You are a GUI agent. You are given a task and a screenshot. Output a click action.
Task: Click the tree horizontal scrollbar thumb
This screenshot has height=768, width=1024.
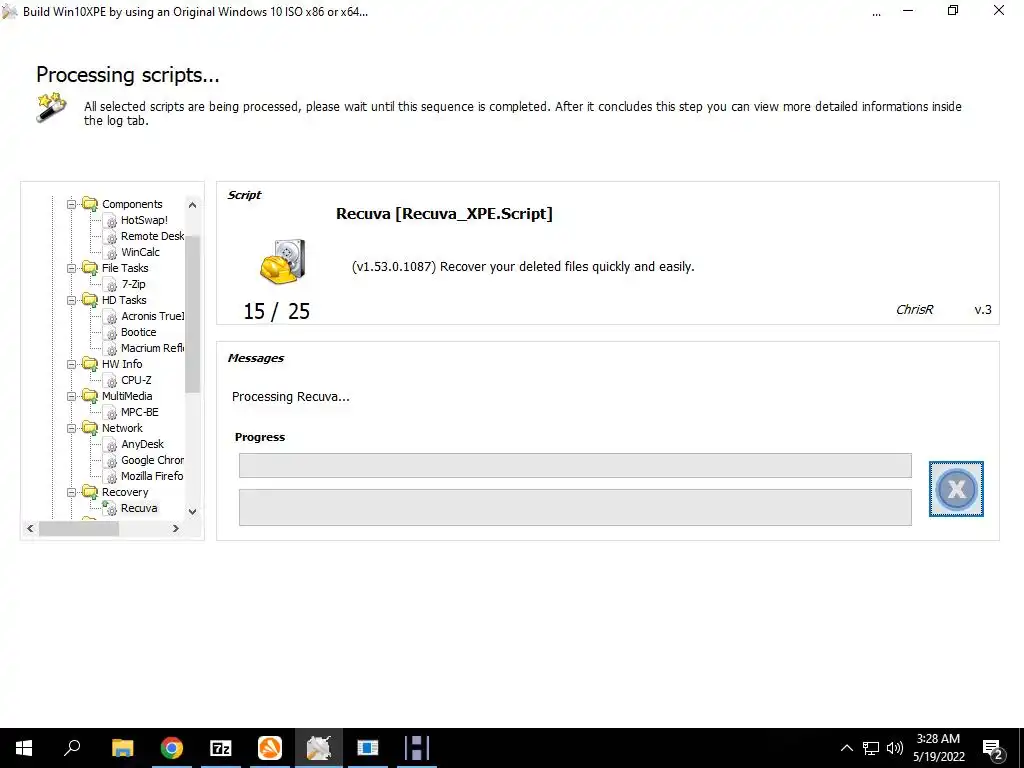[79, 528]
